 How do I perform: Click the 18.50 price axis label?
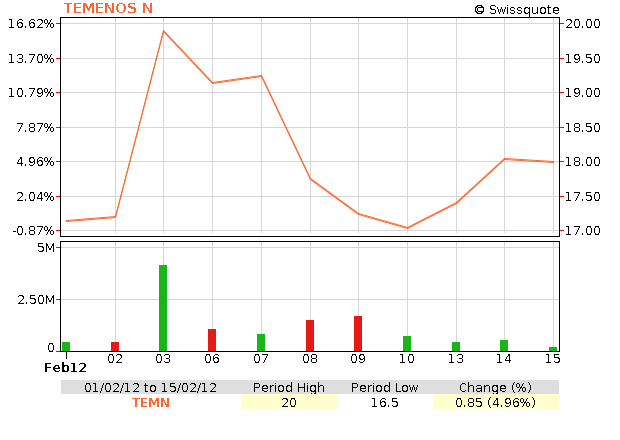(582, 128)
